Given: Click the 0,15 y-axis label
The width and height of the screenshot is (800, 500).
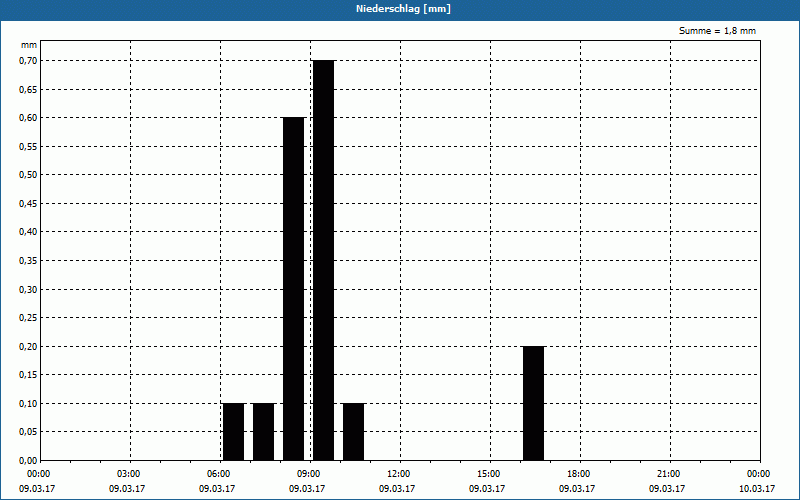Looking at the screenshot, I should 28,375.
